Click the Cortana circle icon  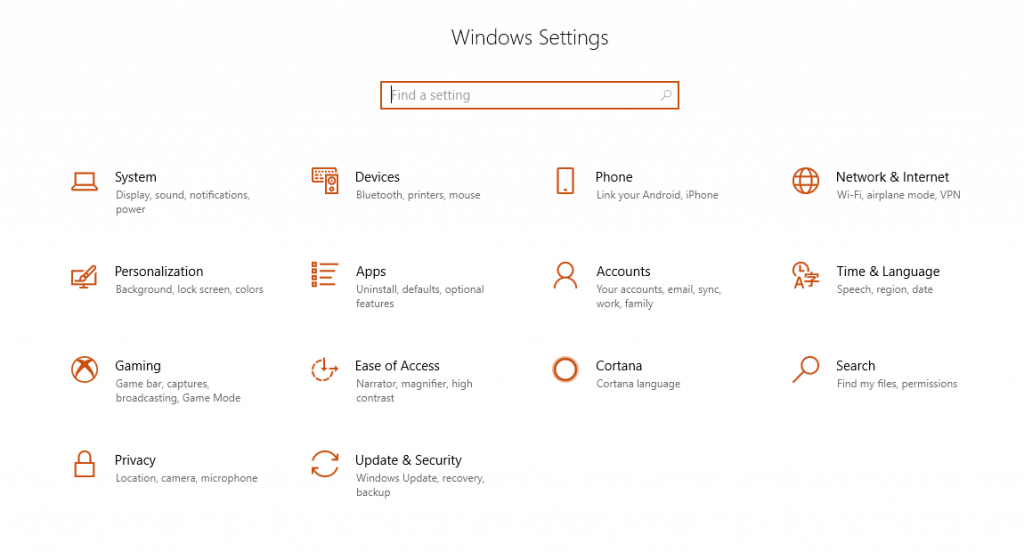(565, 370)
